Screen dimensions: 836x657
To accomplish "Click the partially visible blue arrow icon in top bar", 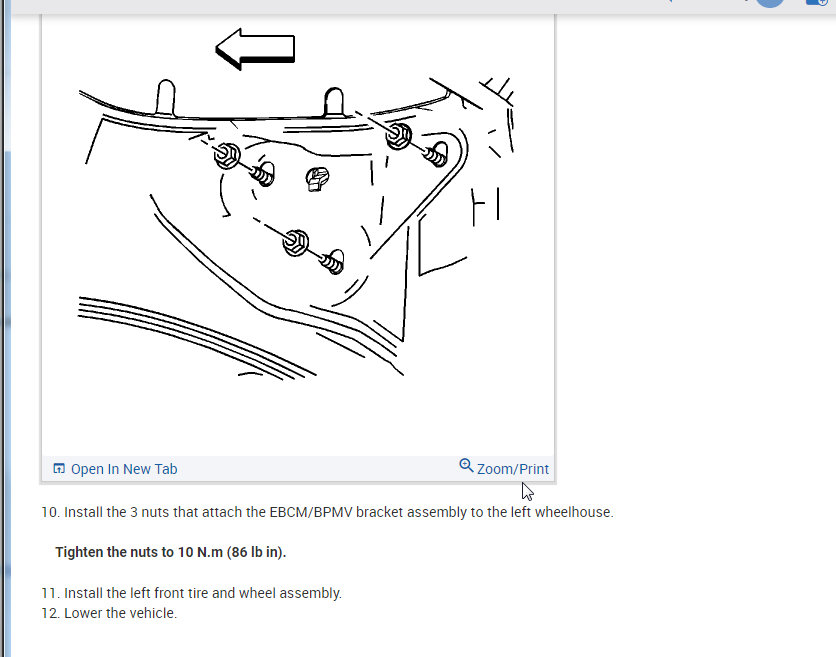I will (669, 2).
